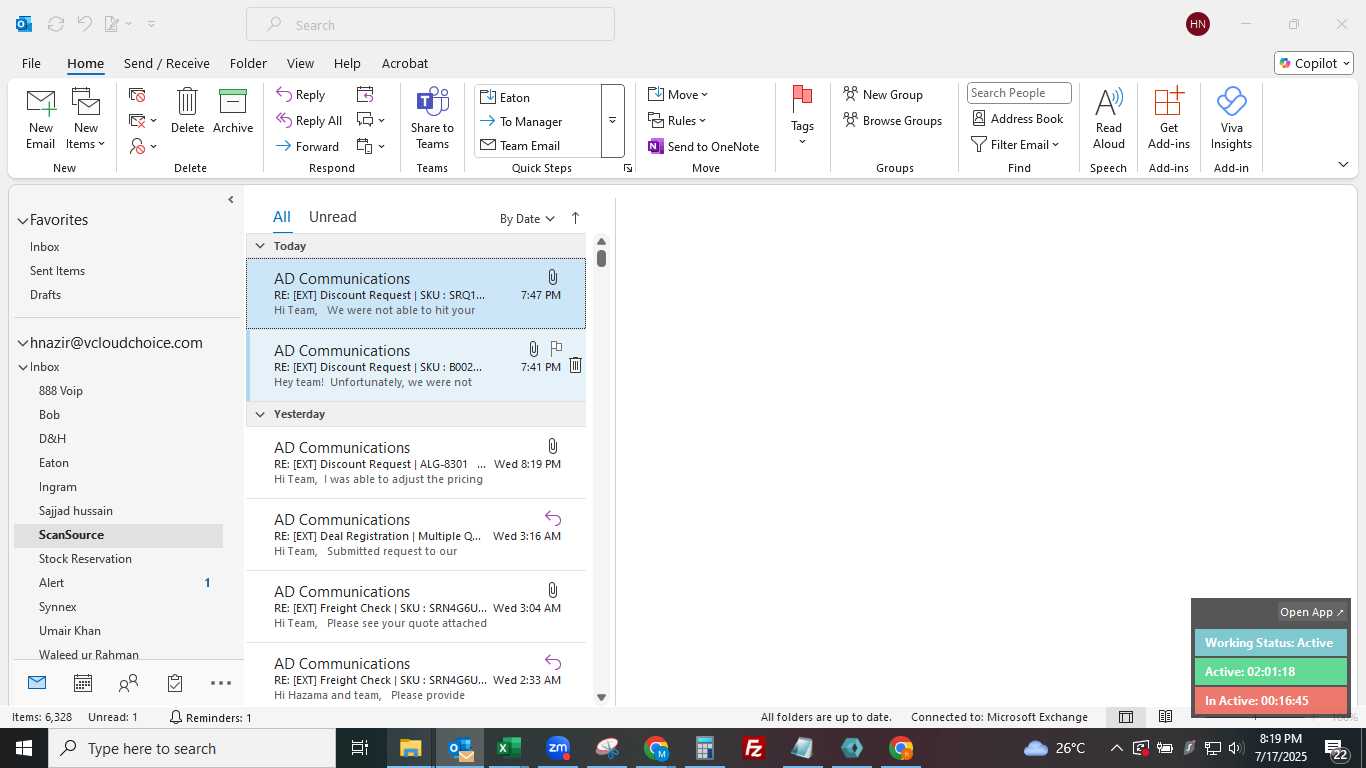The width and height of the screenshot is (1366, 768).
Task: Open the Junk options dropdown
Action: [x=143, y=146]
